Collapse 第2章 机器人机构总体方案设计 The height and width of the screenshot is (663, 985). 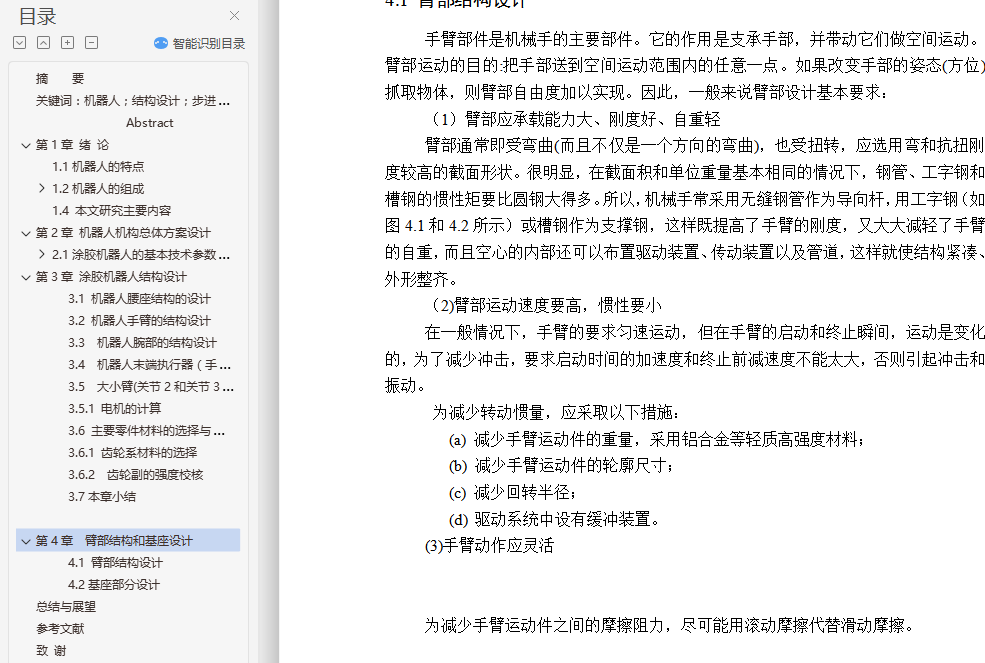coord(26,233)
